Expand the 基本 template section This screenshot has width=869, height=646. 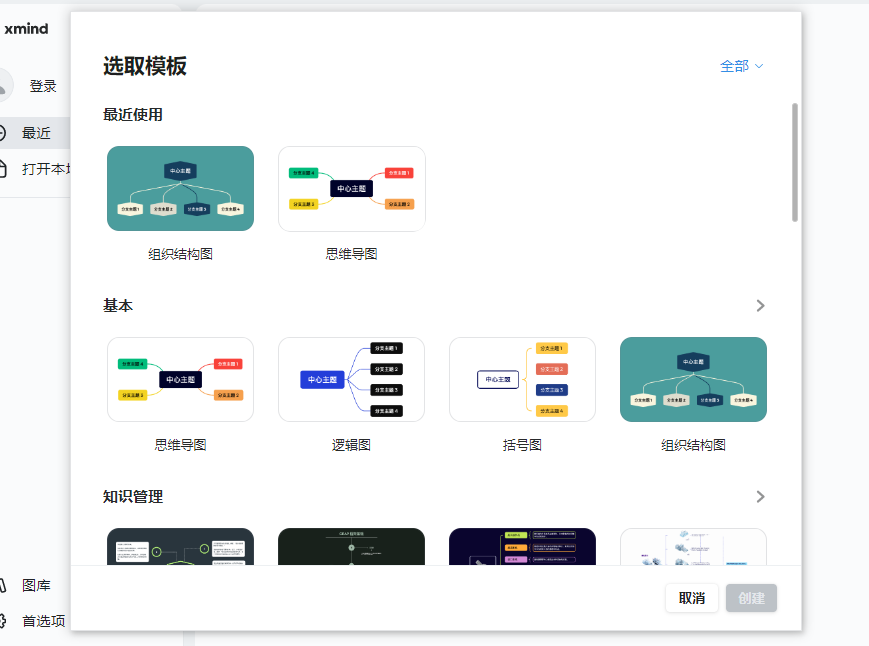[760, 306]
